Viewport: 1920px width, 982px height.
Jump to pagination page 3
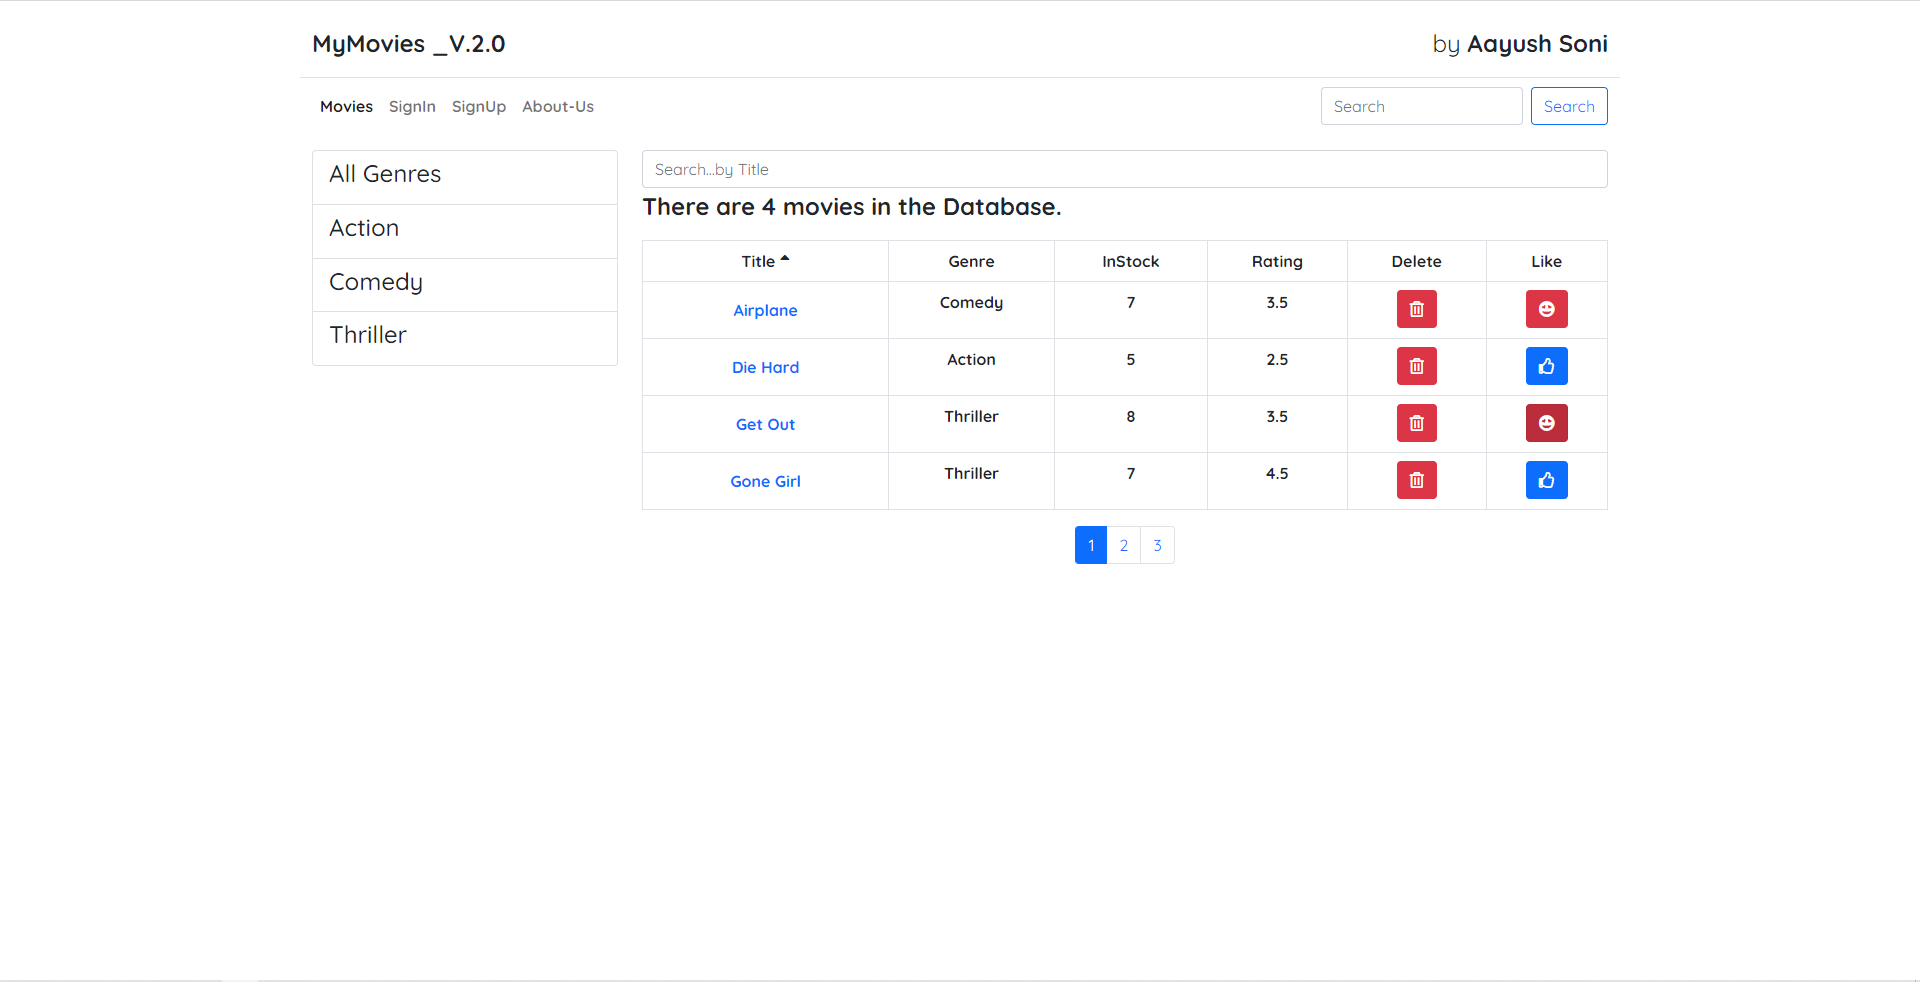[x=1157, y=546]
